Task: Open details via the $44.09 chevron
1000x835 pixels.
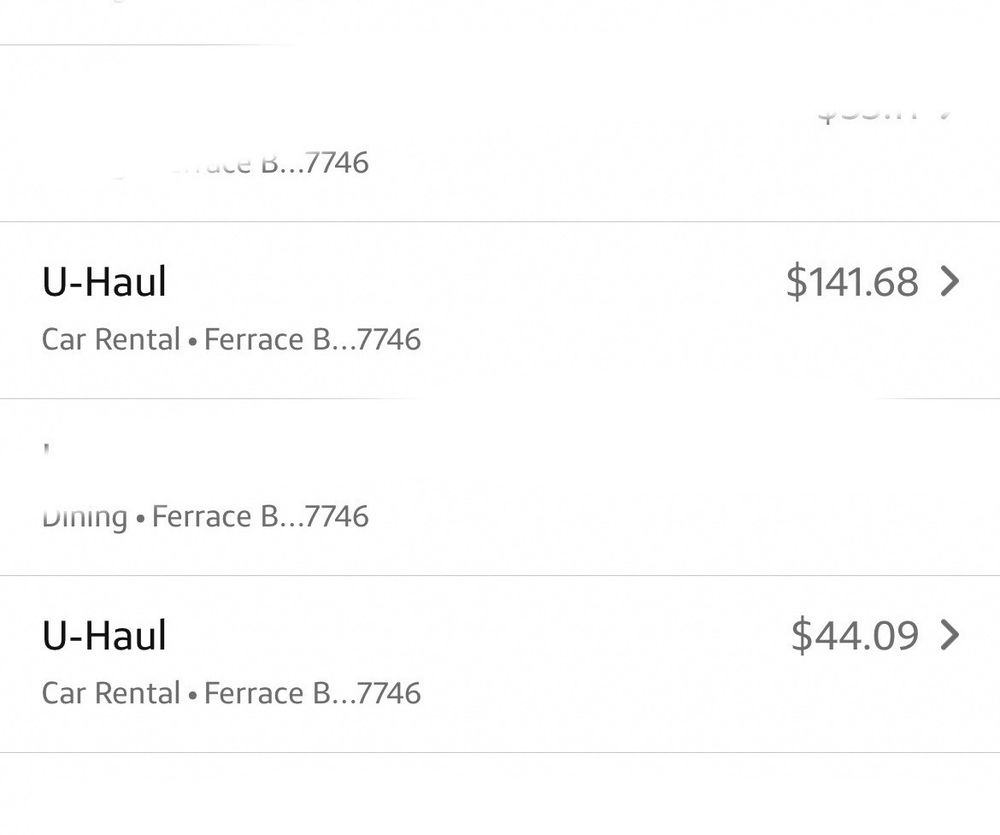Action: [x=950, y=635]
